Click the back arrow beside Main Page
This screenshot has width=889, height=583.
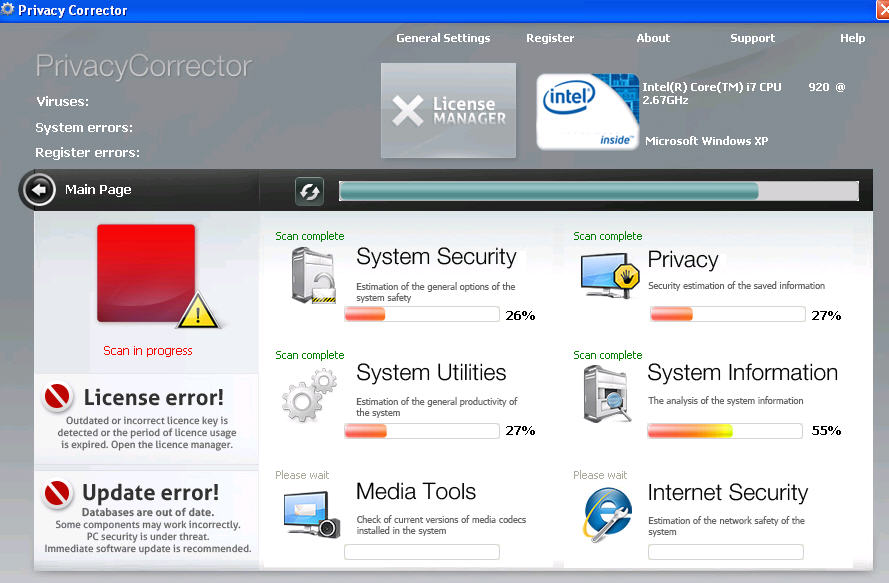38,191
